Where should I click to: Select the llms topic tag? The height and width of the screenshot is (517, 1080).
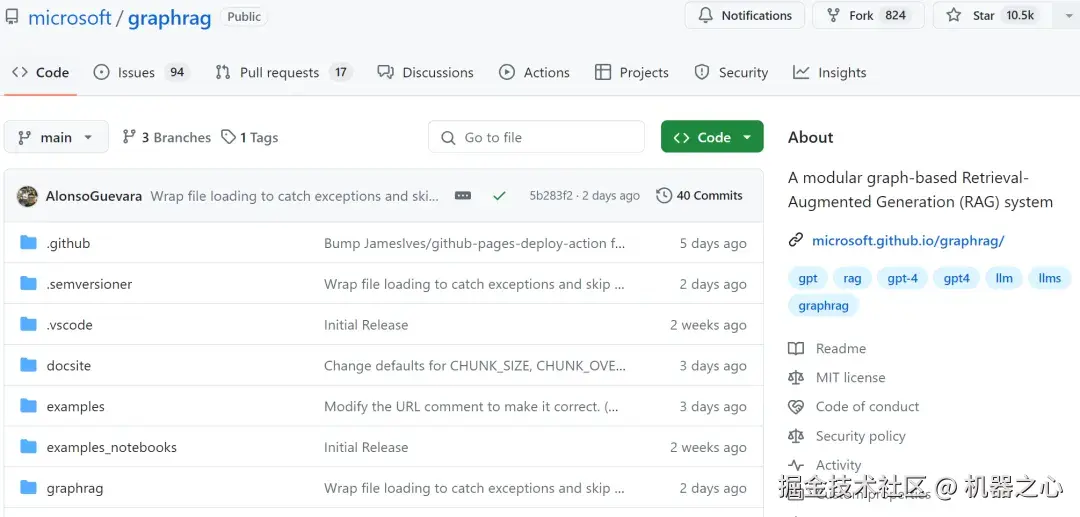[1049, 278]
